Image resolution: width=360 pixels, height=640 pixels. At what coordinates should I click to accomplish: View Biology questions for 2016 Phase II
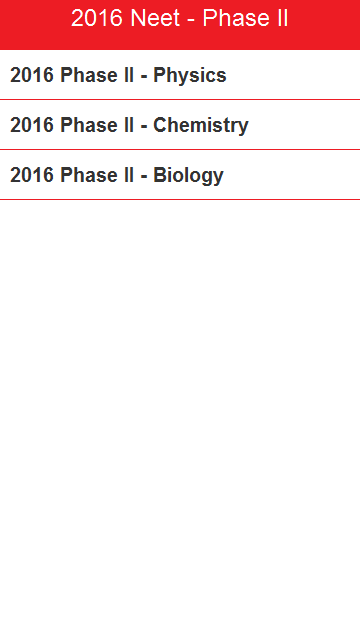(180, 175)
